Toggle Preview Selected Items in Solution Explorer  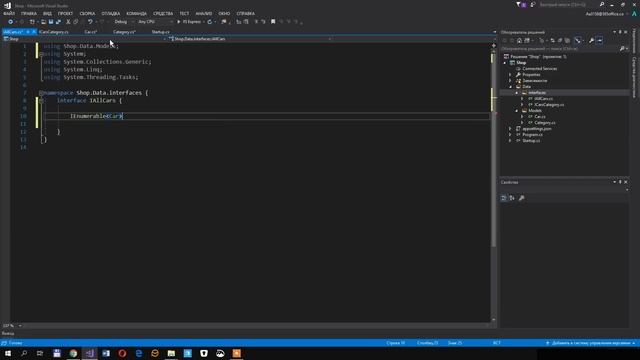[600, 40]
